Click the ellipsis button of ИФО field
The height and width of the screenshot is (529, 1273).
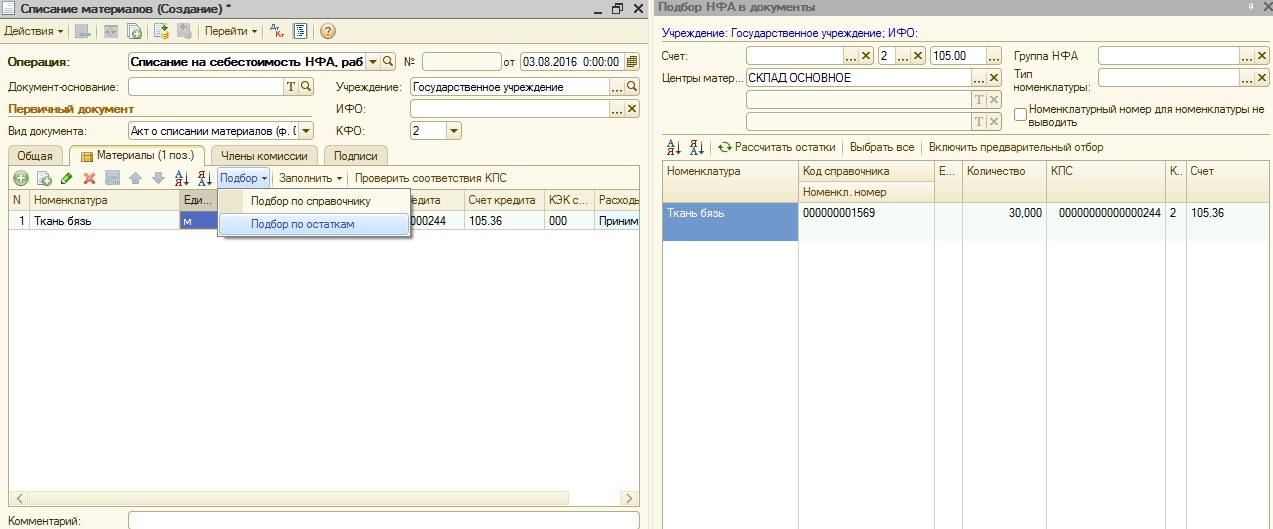[x=617, y=109]
